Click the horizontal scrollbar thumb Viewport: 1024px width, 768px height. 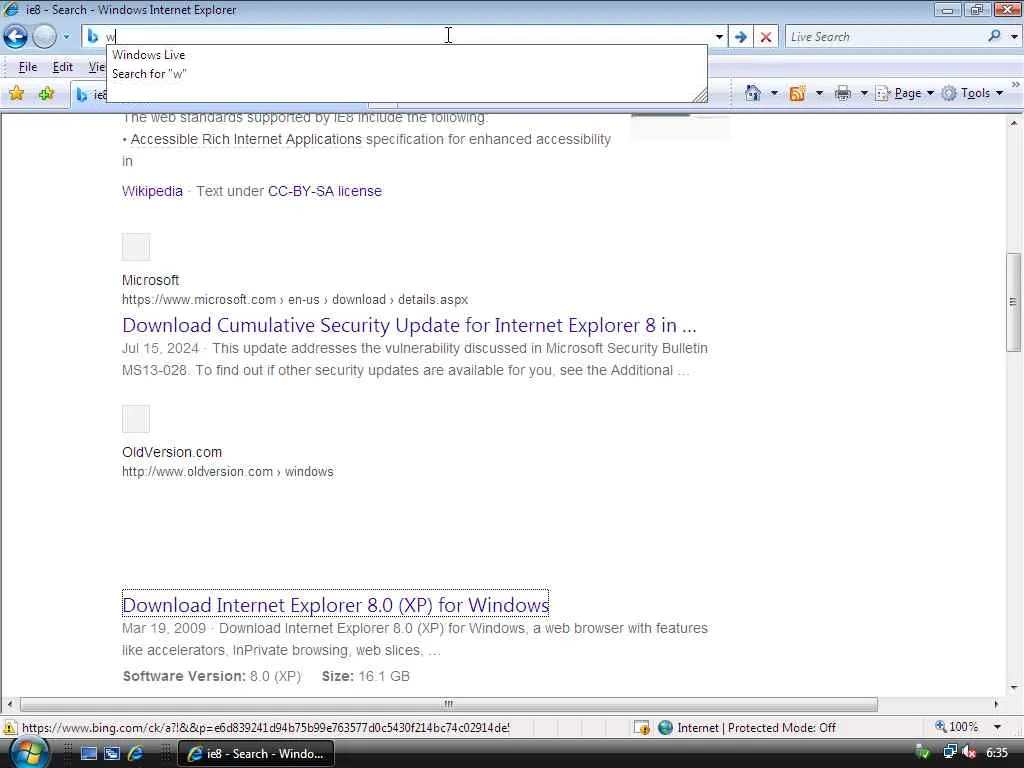coord(449,704)
